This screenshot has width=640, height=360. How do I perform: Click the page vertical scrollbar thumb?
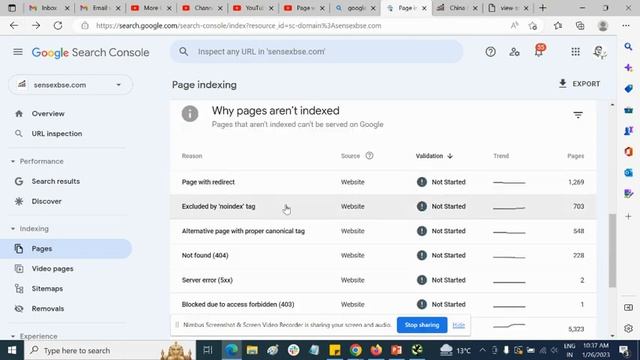612,251
